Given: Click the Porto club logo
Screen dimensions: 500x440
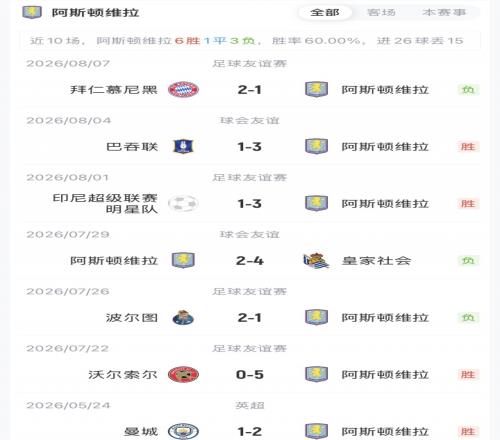Looking at the screenshot, I should point(183,317).
